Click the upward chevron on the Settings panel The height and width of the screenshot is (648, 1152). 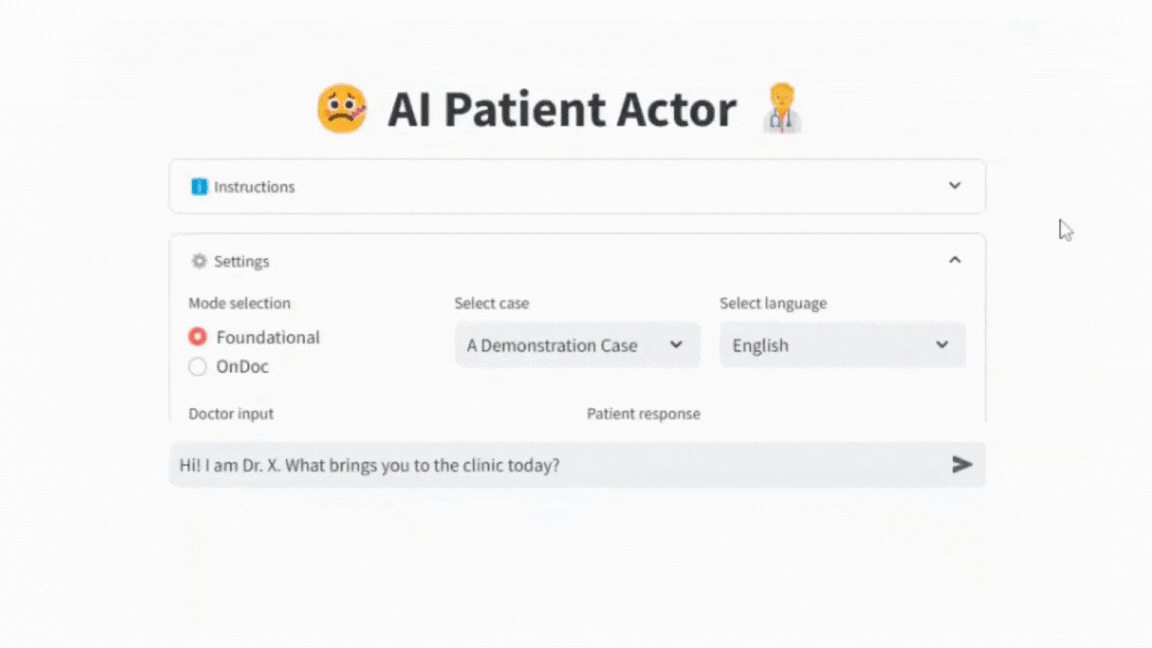click(955, 259)
